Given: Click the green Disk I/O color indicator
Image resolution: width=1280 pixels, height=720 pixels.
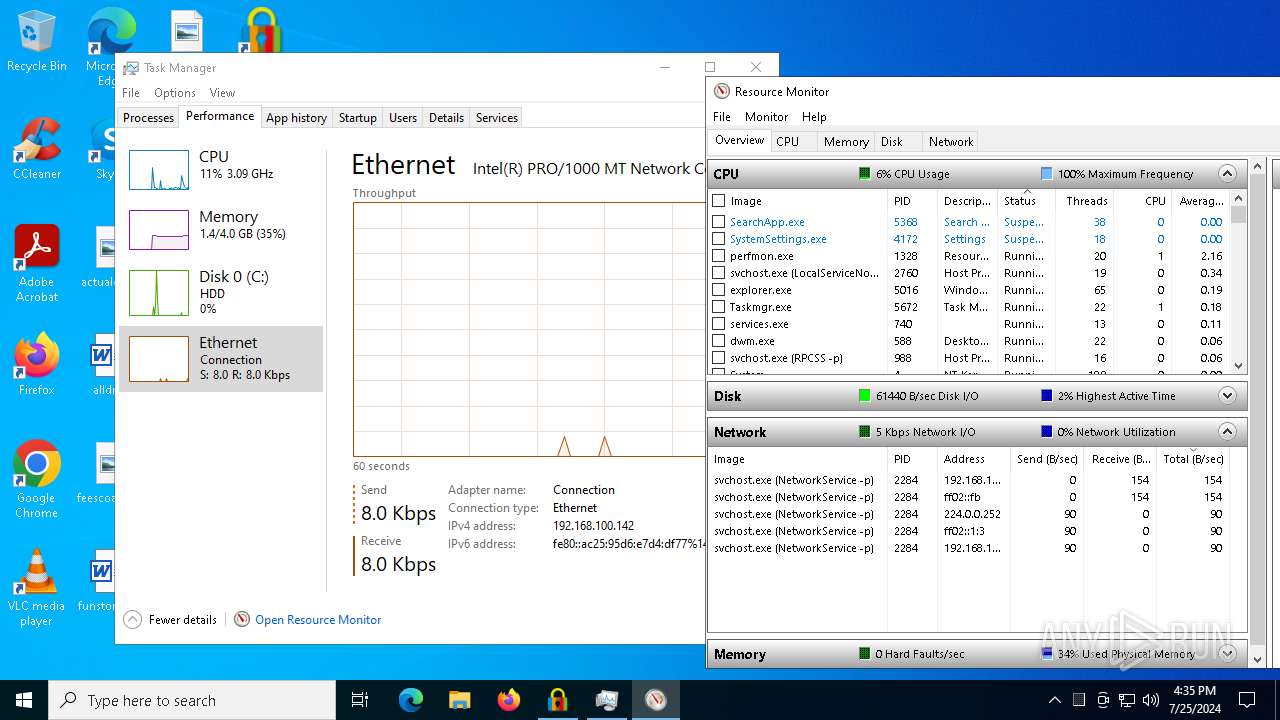Looking at the screenshot, I should coord(864,396).
